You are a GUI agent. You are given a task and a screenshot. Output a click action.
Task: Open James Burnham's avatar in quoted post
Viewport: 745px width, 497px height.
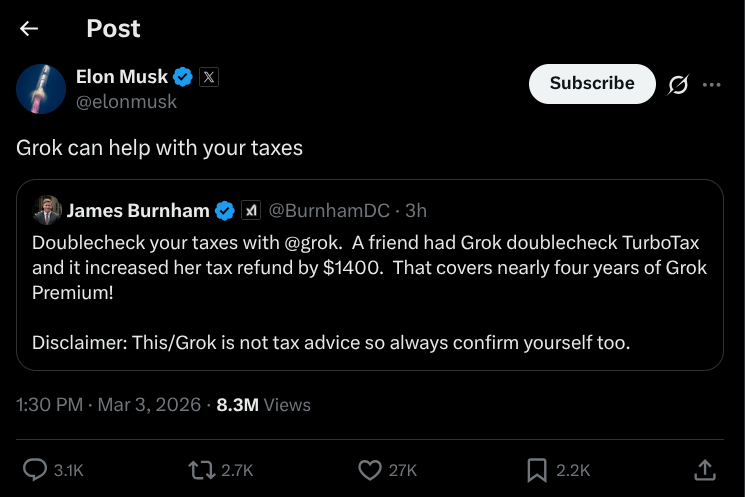(x=47, y=210)
